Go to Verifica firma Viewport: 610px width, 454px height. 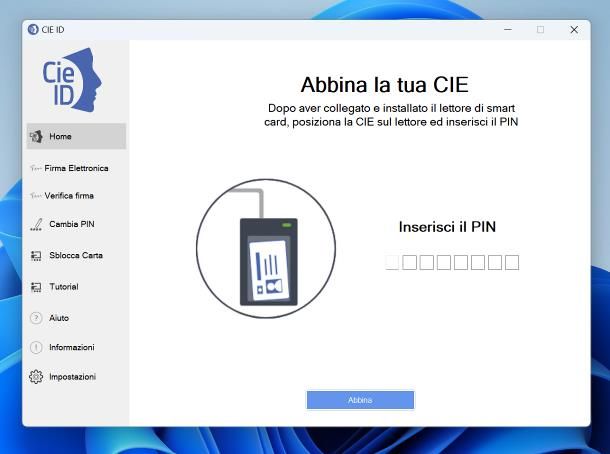pyautogui.click(x=69, y=196)
